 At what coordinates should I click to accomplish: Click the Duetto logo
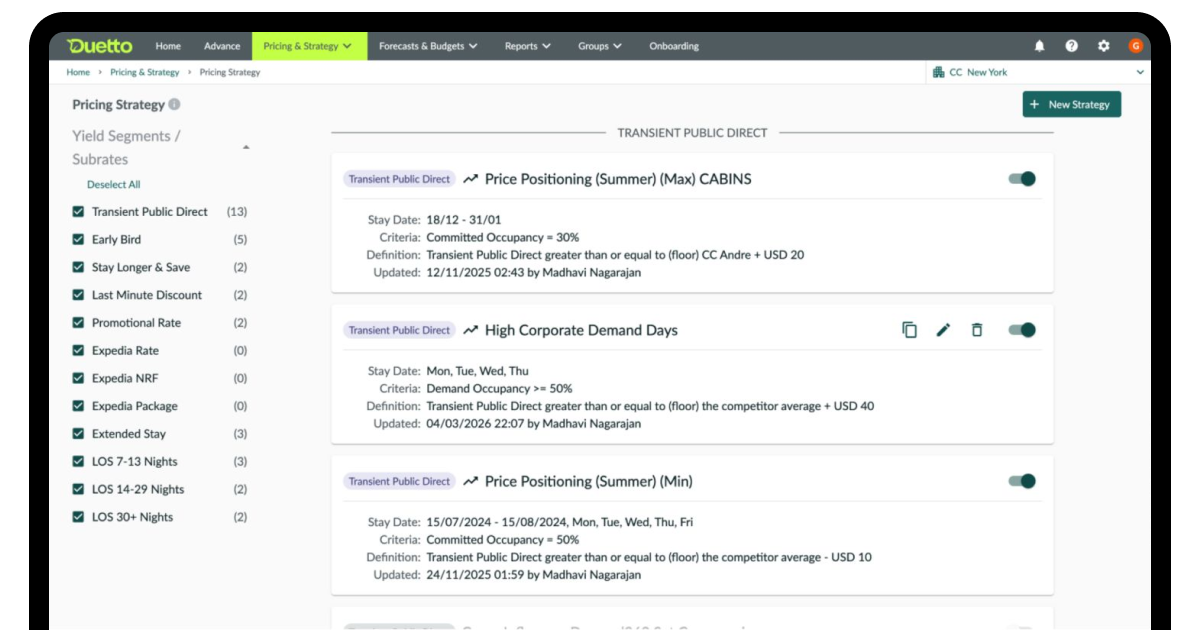(x=99, y=46)
